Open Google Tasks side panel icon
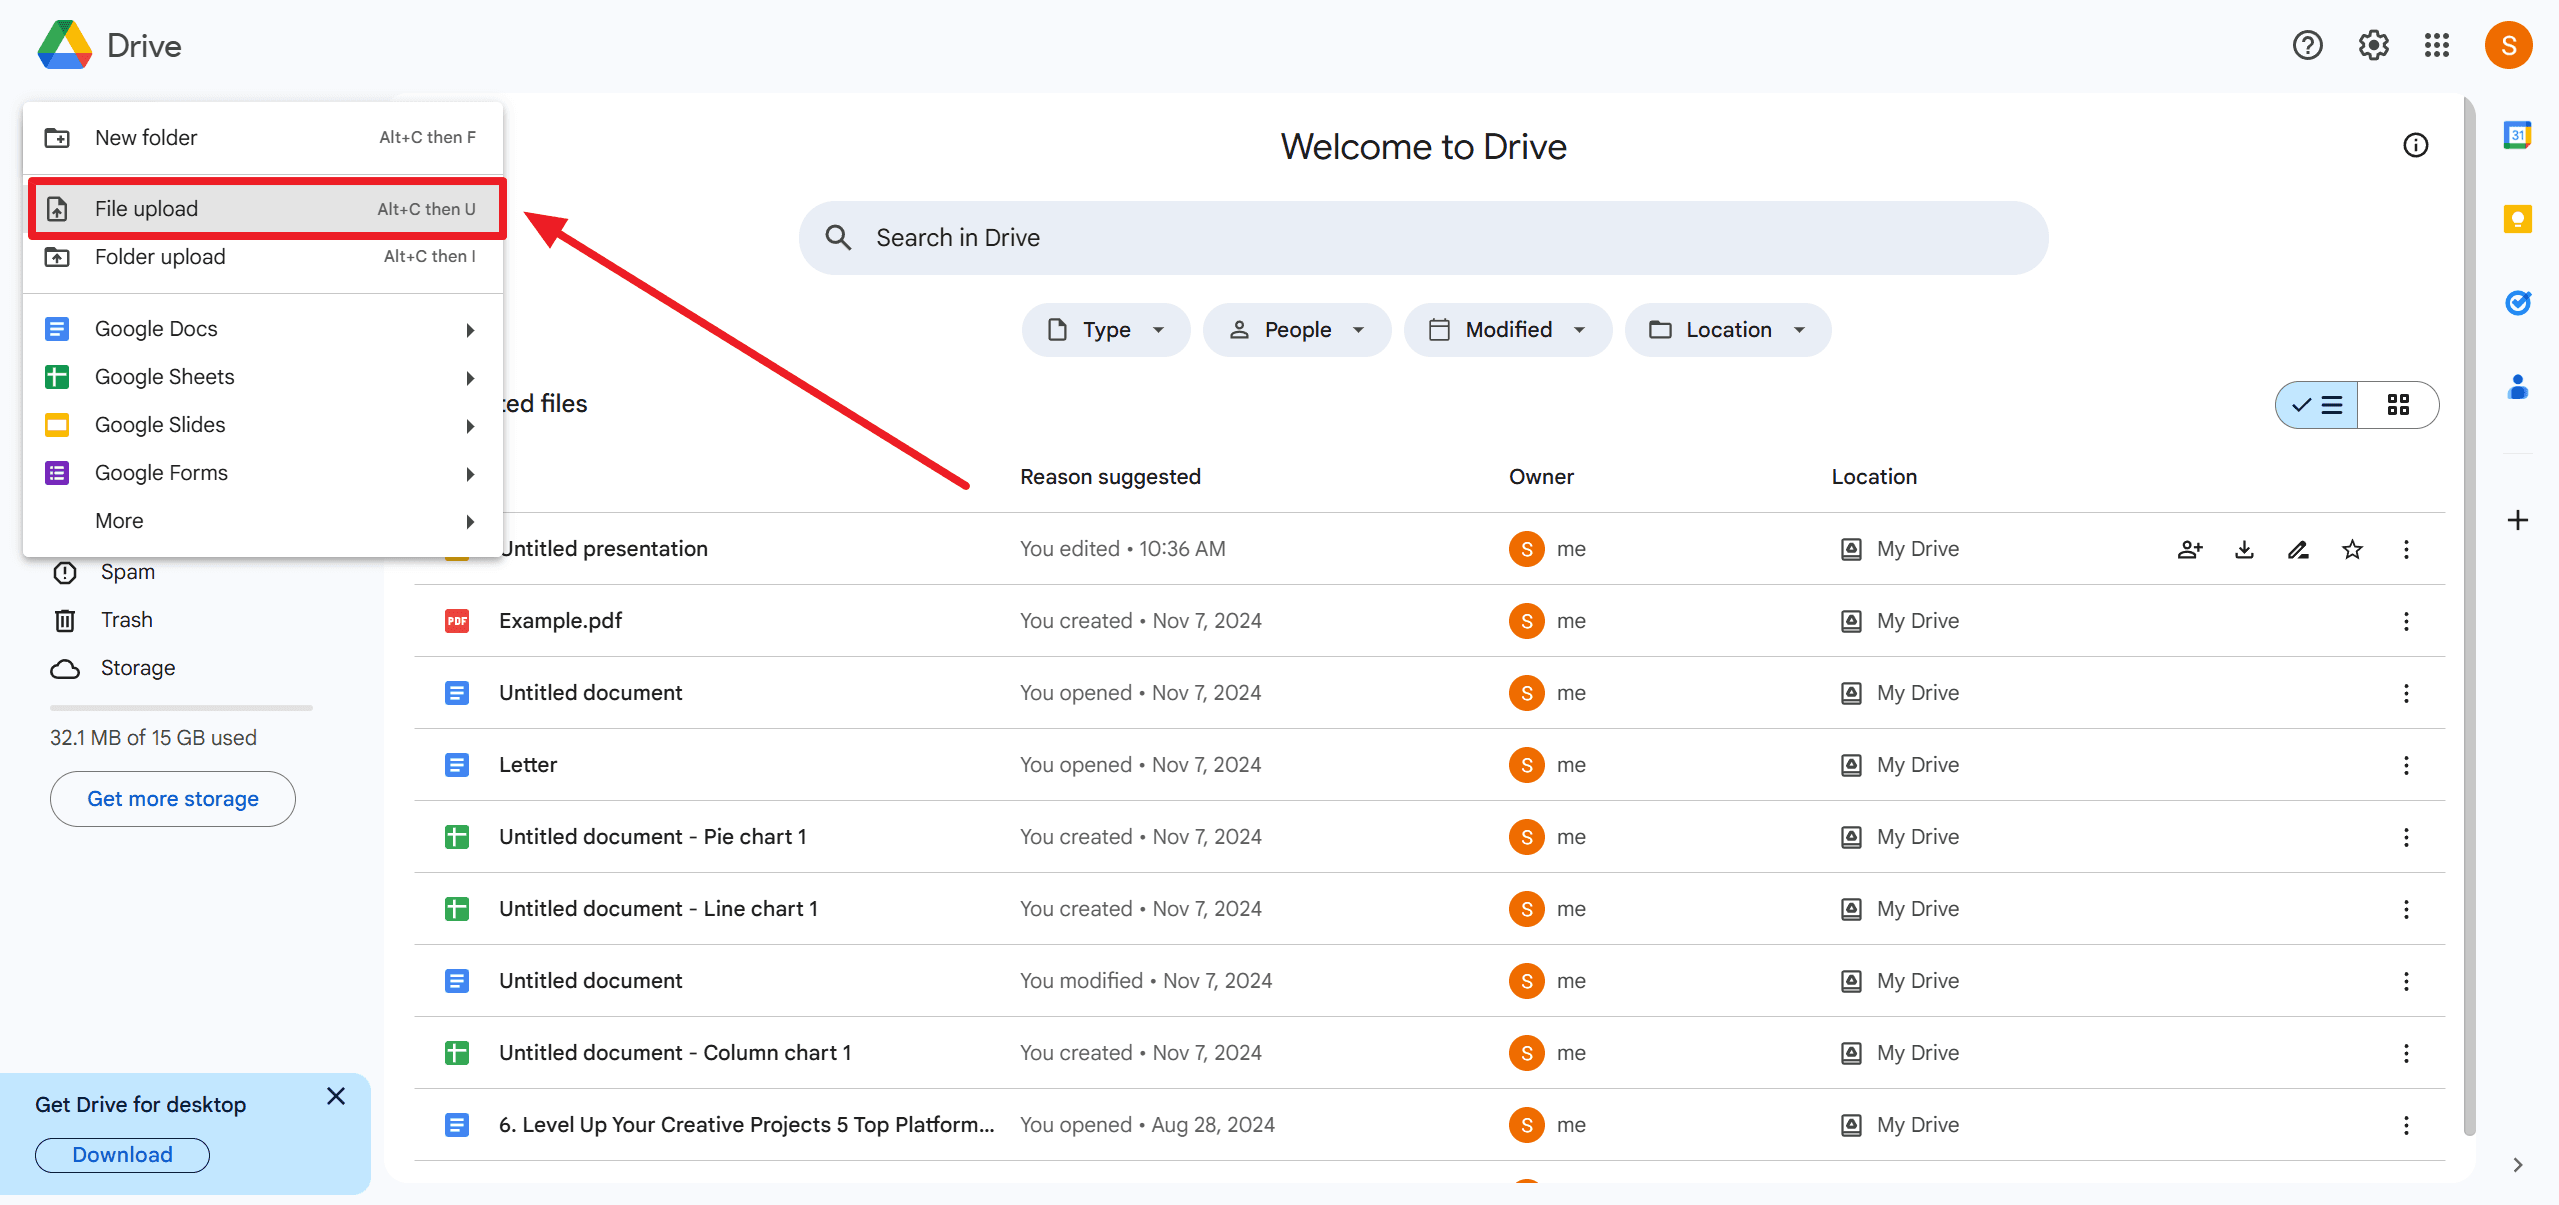This screenshot has width=2559, height=1205. click(x=2517, y=302)
